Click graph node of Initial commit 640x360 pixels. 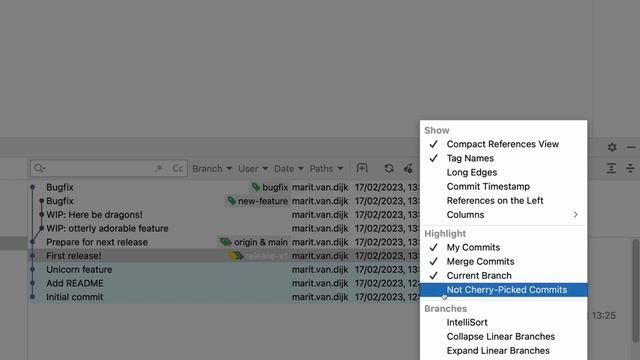(33, 297)
